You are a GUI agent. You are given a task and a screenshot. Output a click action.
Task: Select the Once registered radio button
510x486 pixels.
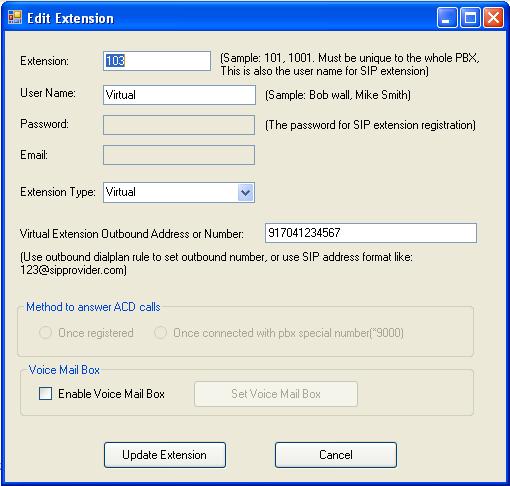pos(45,333)
